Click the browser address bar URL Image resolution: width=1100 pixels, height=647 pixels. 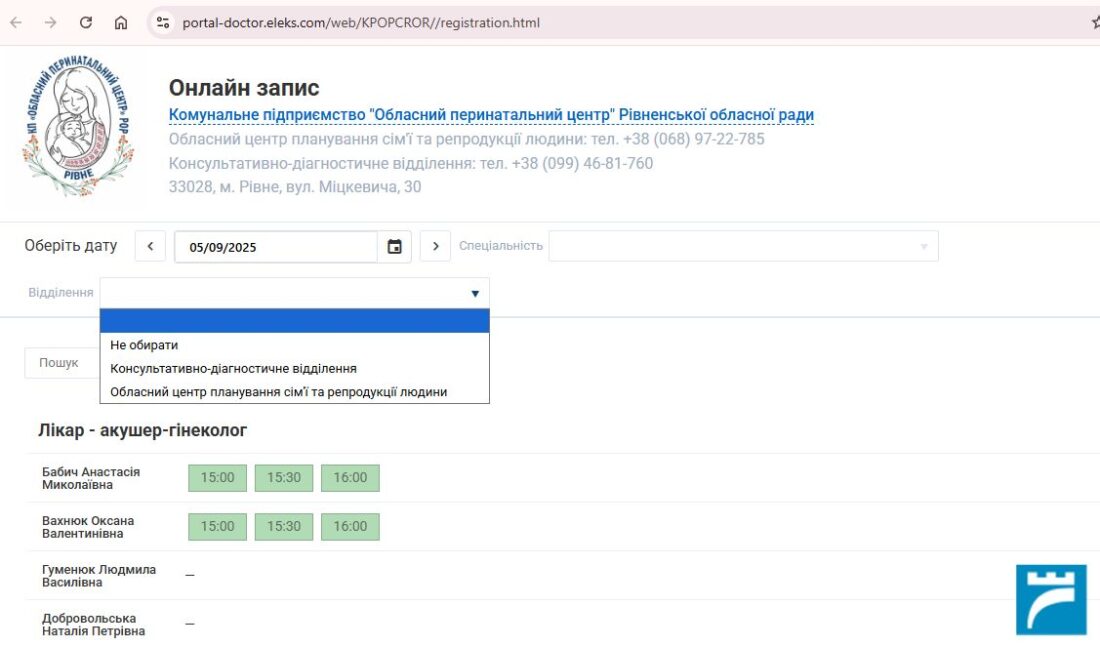tap(360, 22)
